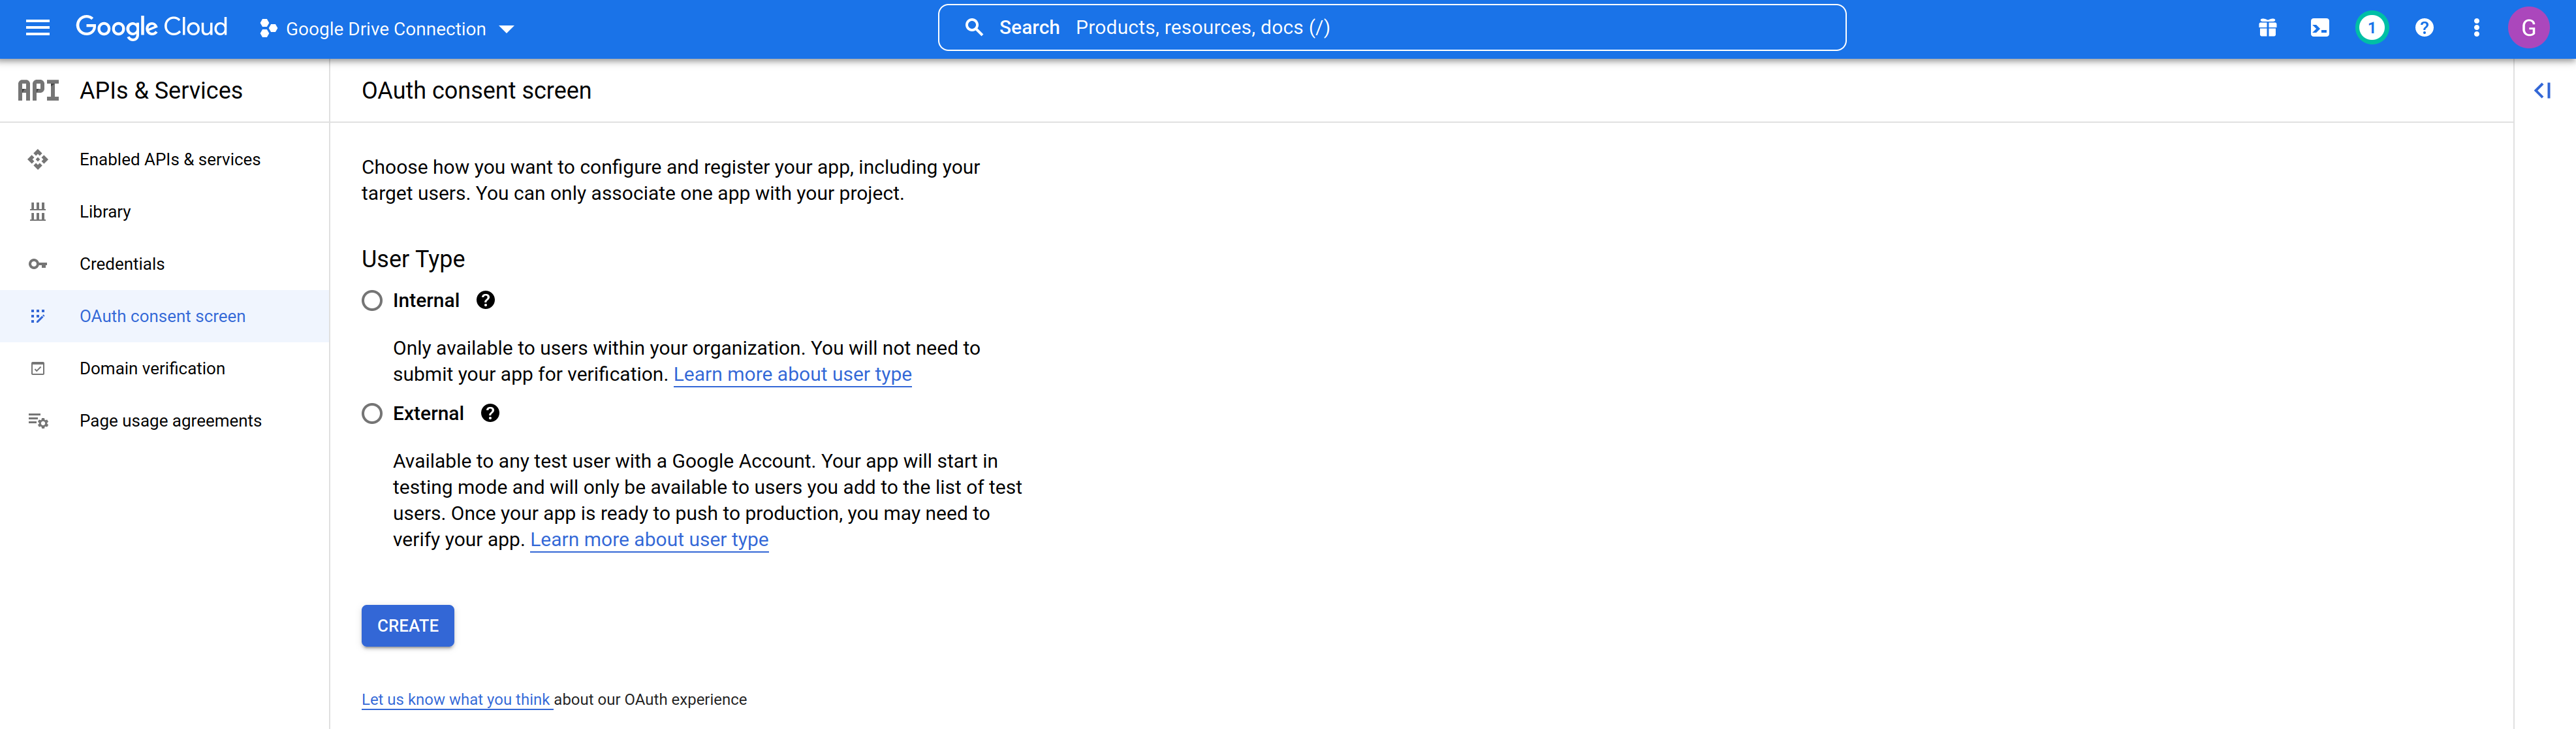Open the hamburger navigation menu

click(x=37, y=28)
